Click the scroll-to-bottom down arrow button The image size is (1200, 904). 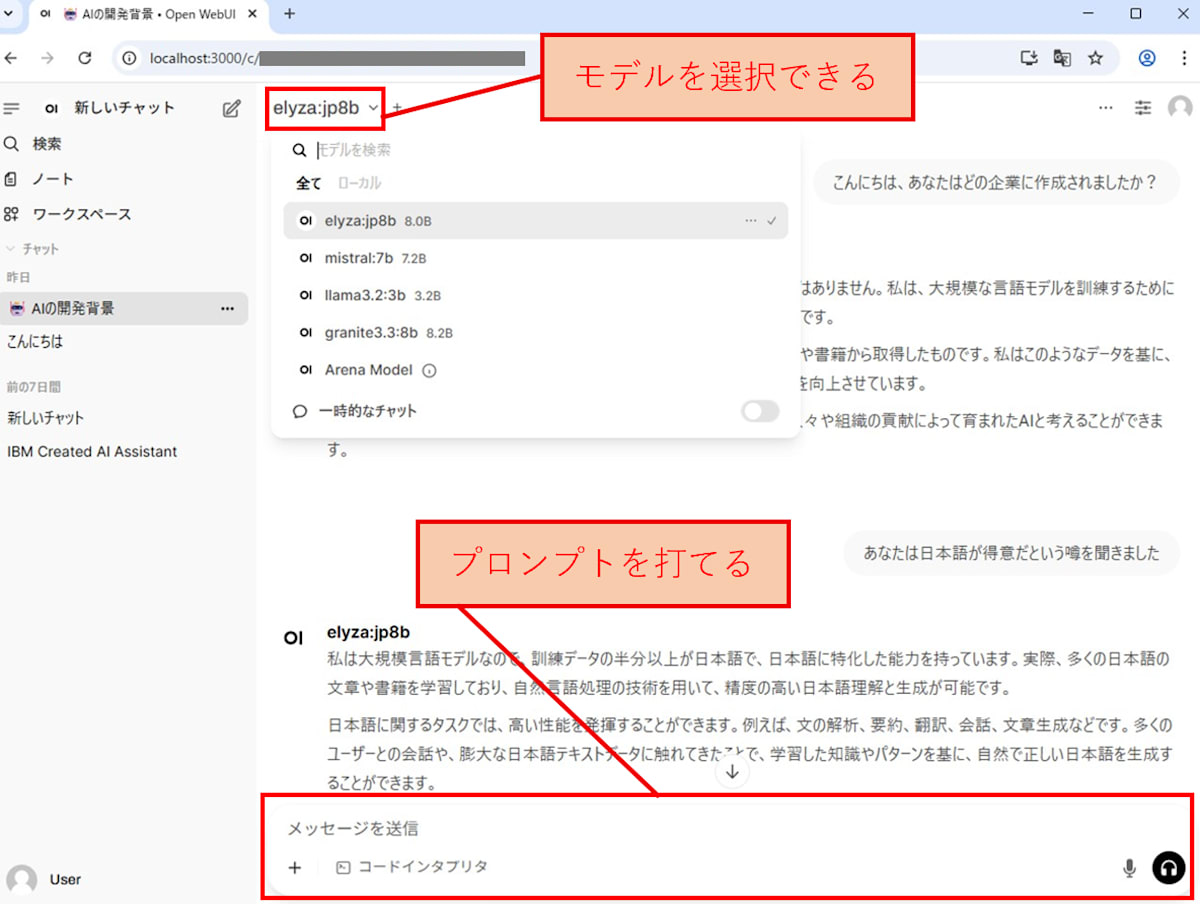click(x=732, y=772)
